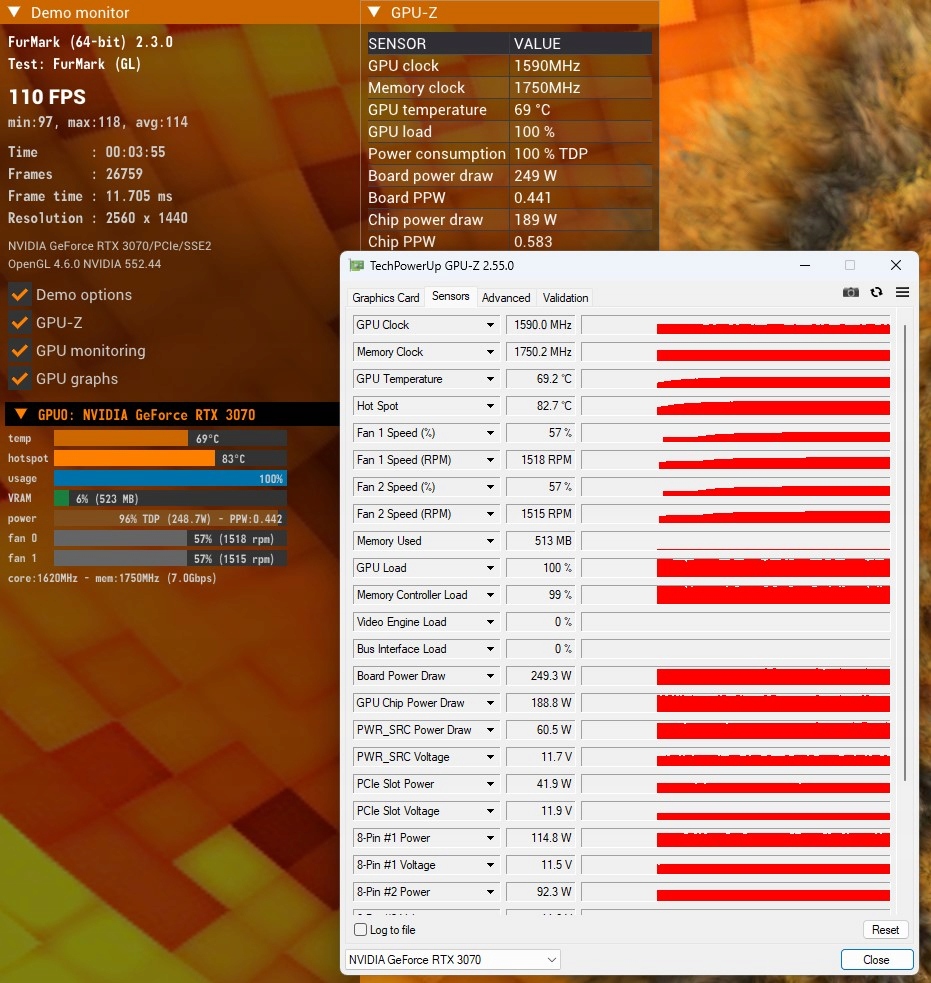This screenshot has height=983, width=931.
Task: Open the Memory Controller Load dropdown
Action: [x=490, y=594]
